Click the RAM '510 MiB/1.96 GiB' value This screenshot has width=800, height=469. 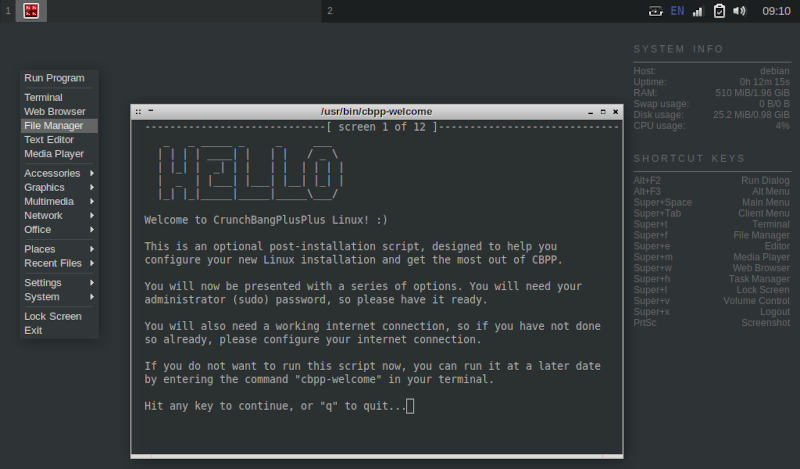[x=752, y=93]
